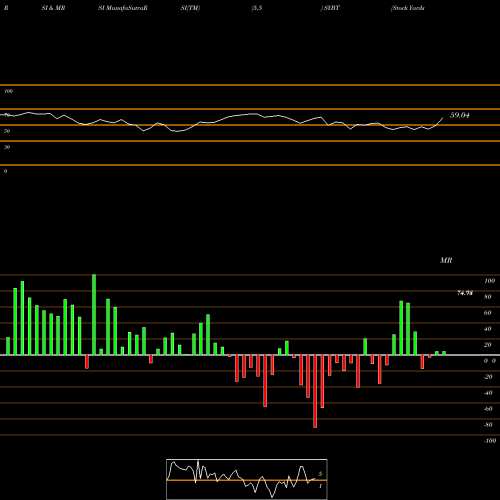The width and height of the screenshot is (500, 500).
Task: Click the RSI value 59.04 label
Action: coord(460,115)
